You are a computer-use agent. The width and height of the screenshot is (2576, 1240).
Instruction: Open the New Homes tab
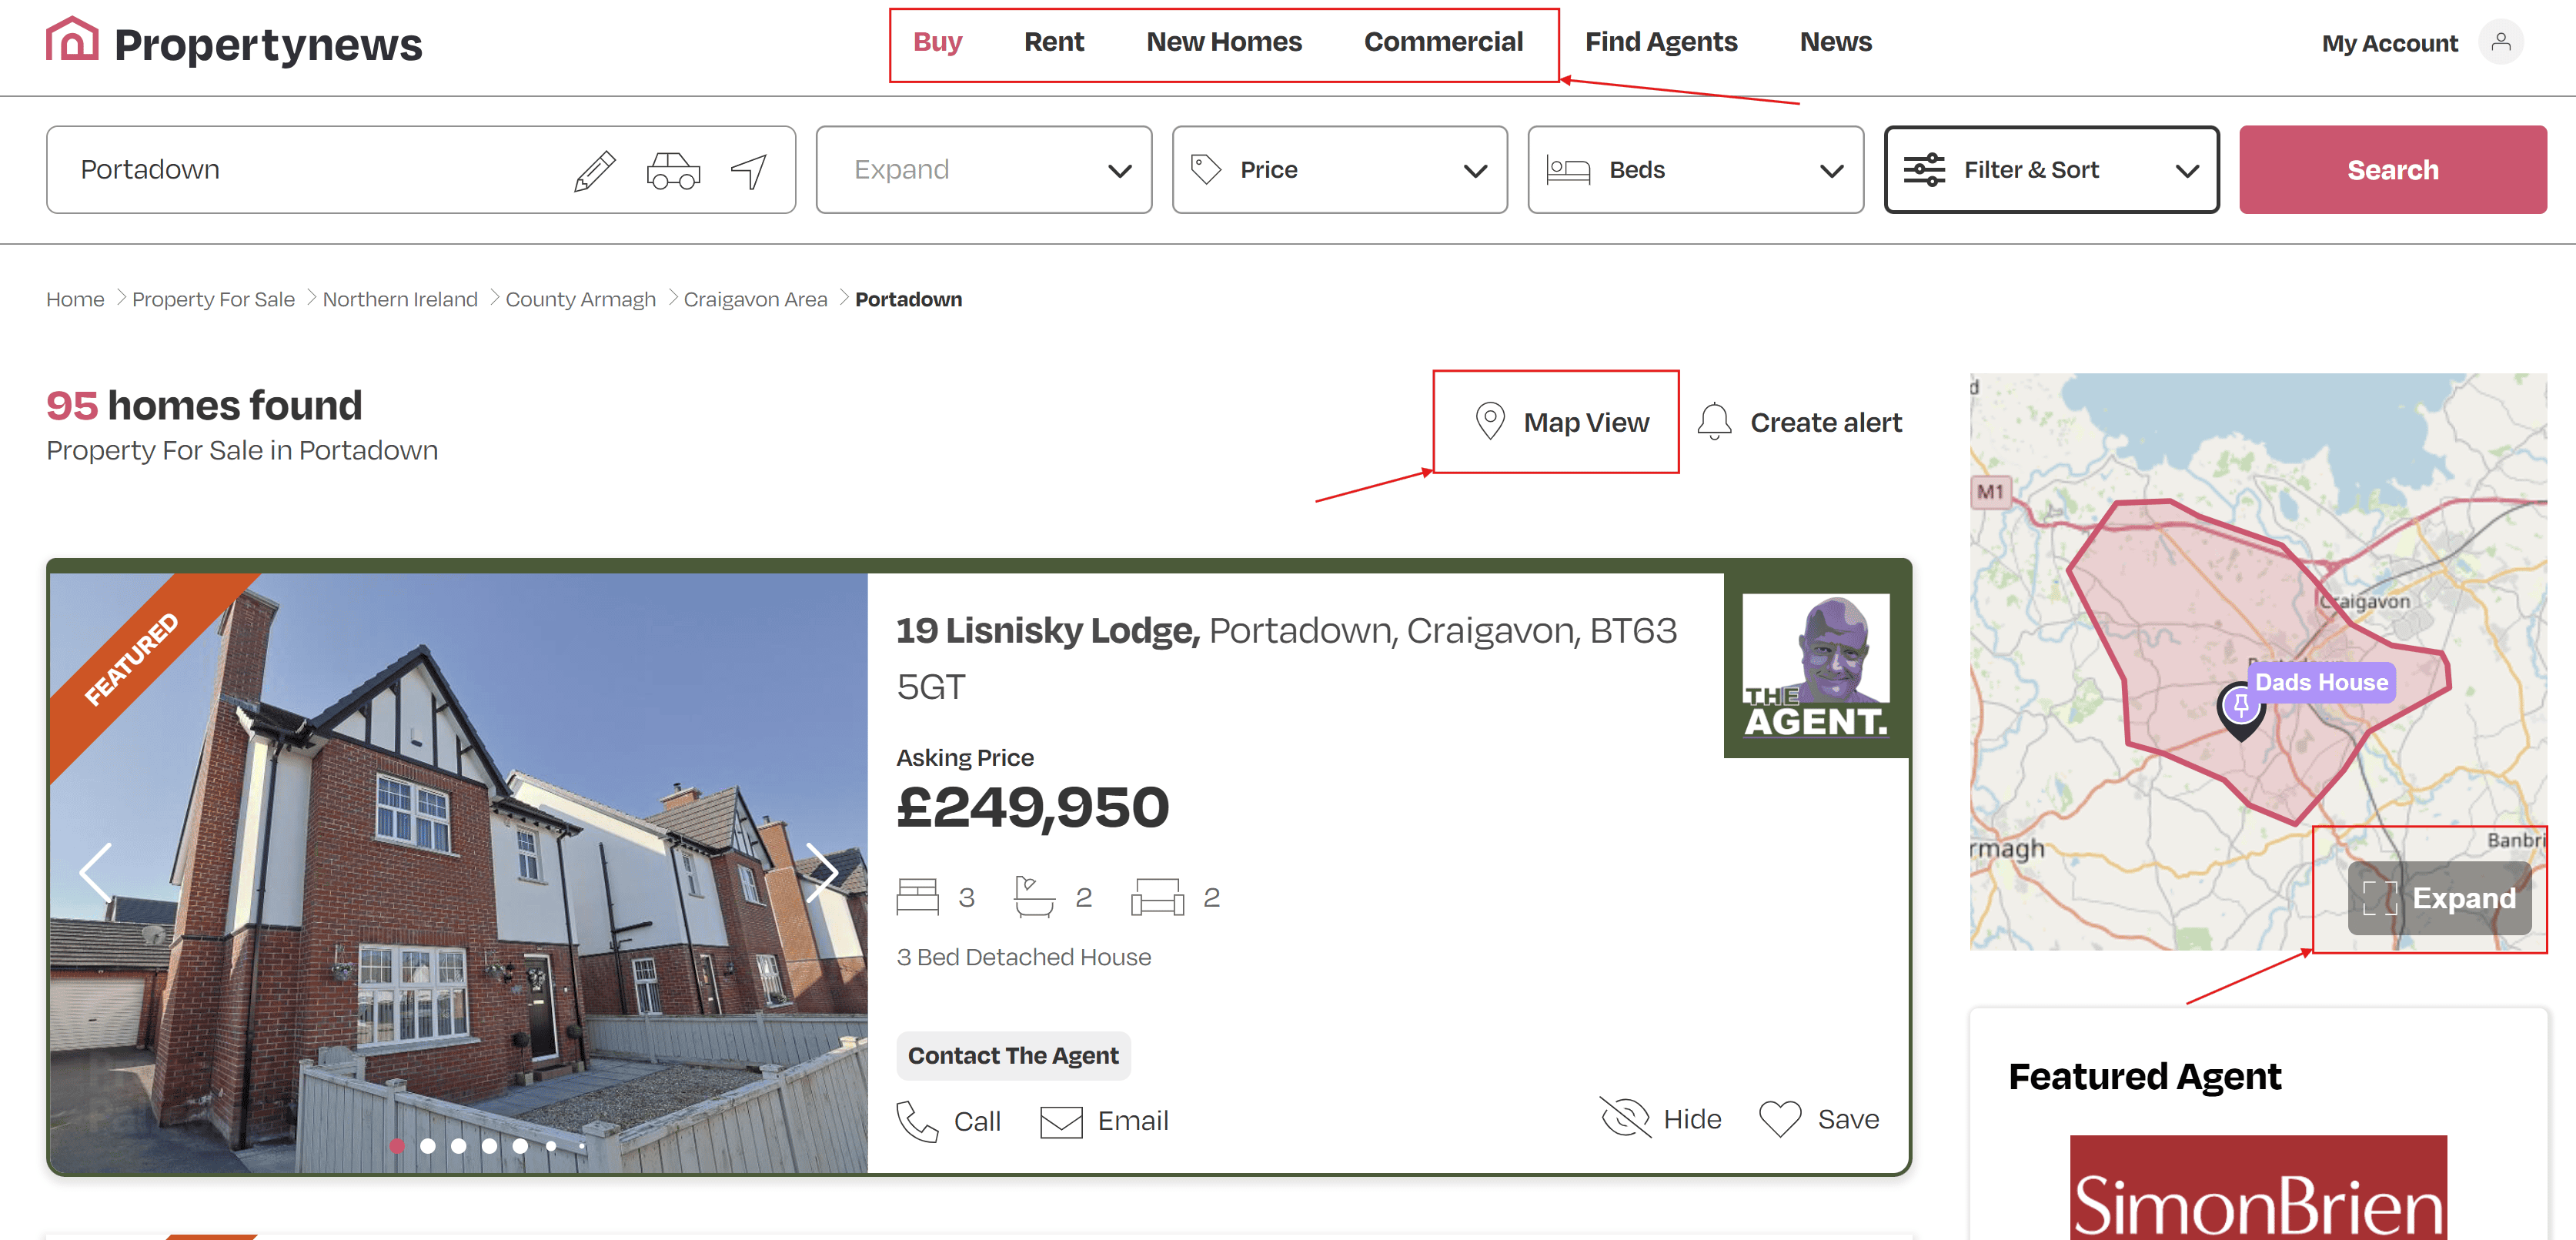[x=1224, y=42]
